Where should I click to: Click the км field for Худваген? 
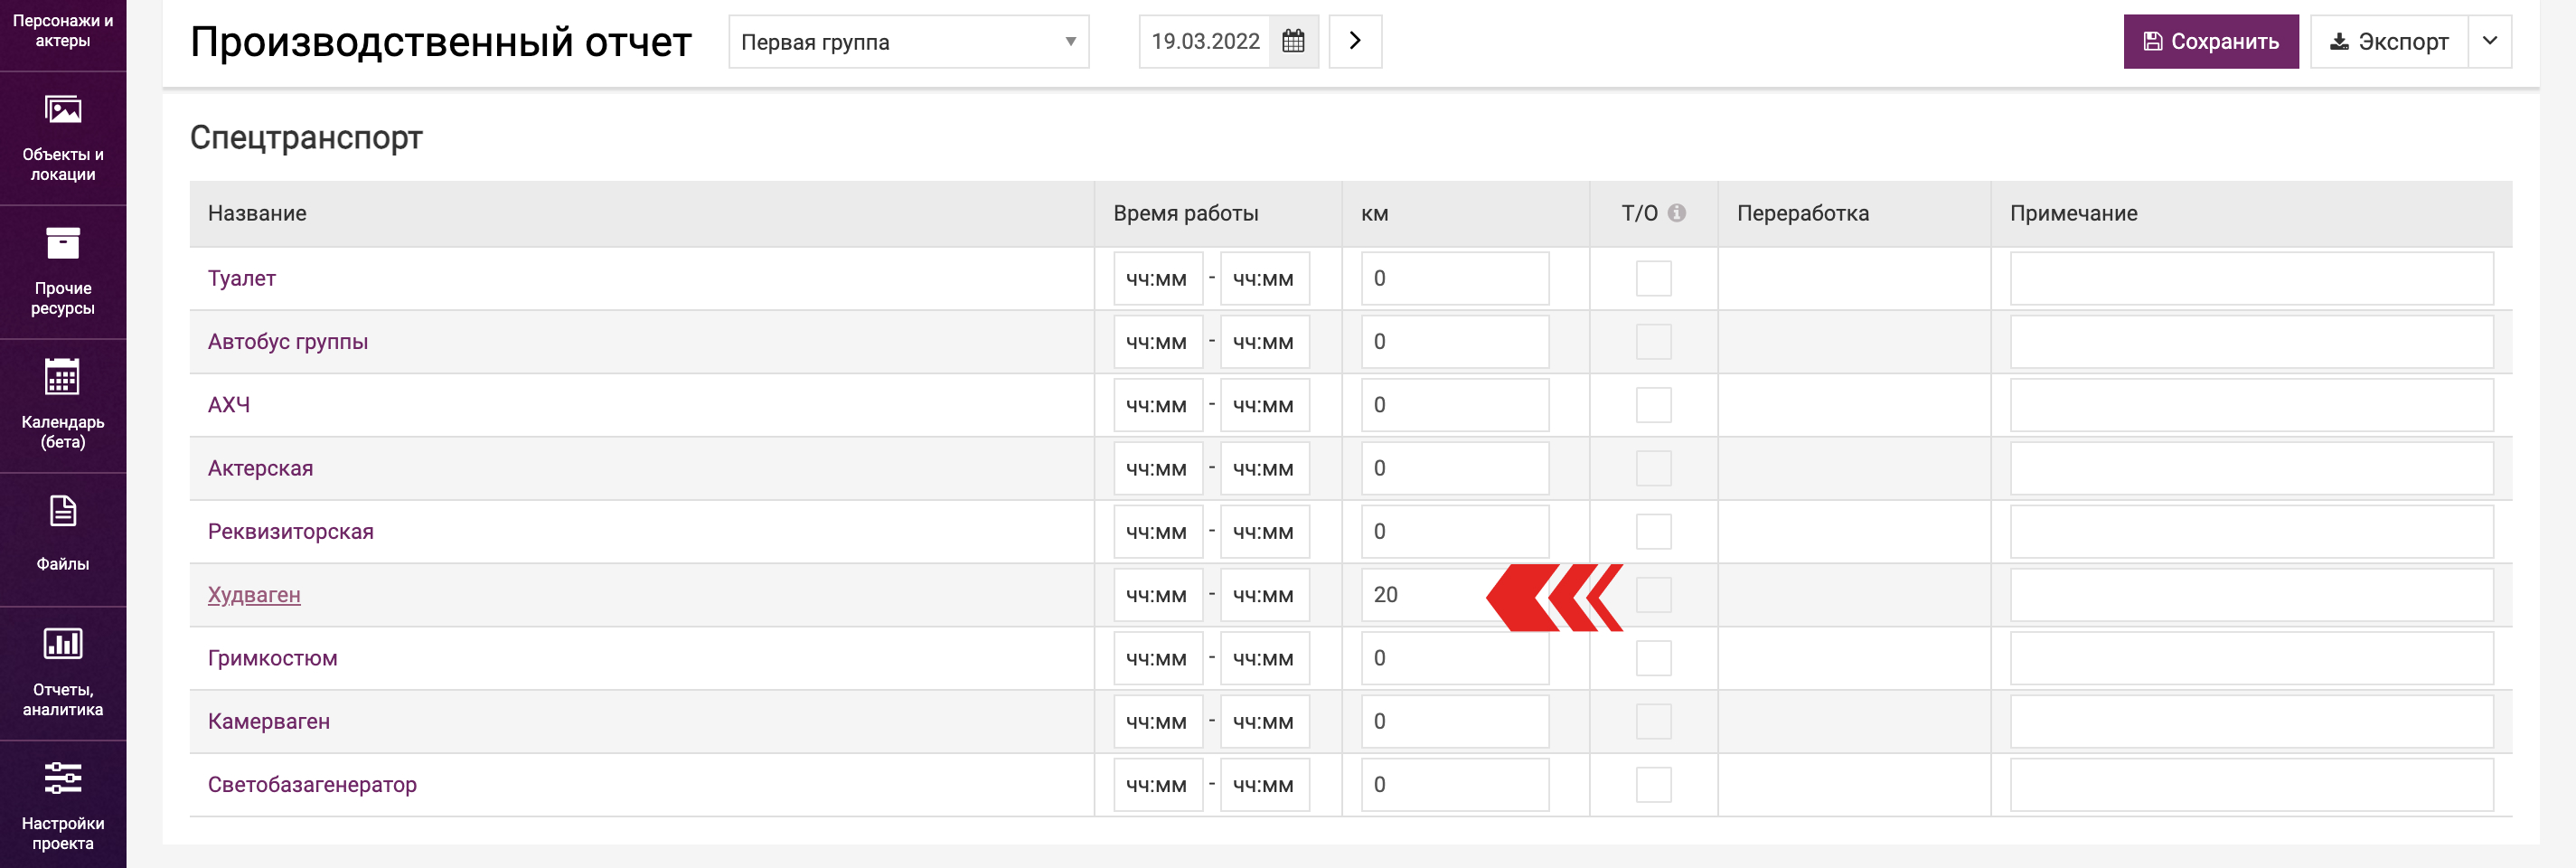[x=1454, y=595]
